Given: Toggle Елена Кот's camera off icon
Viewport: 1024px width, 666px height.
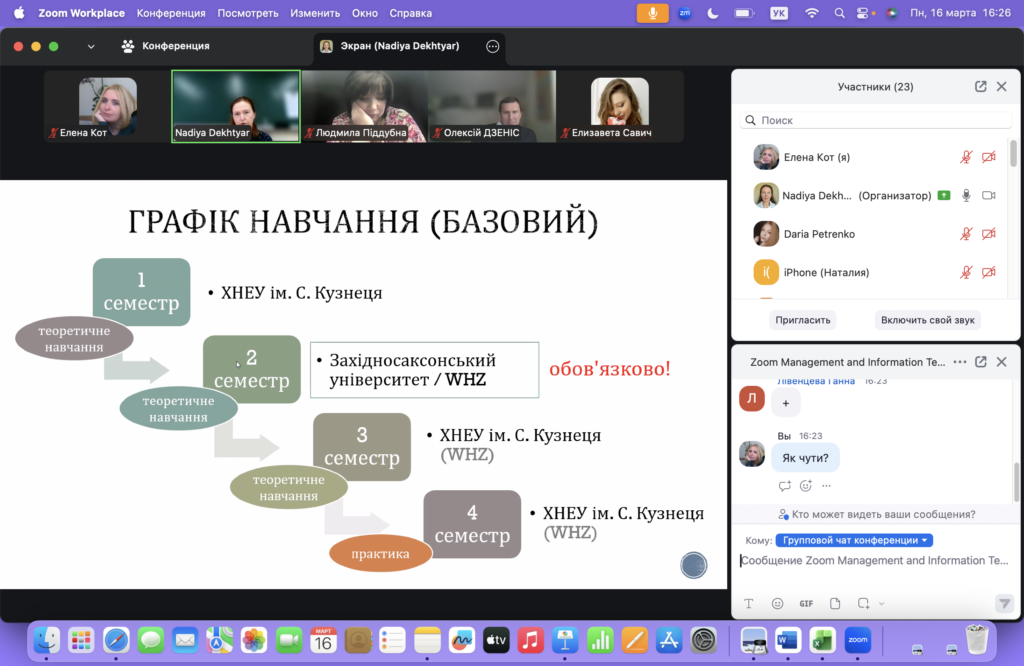Looking at the screenshot, I should [x=989, y=157].
